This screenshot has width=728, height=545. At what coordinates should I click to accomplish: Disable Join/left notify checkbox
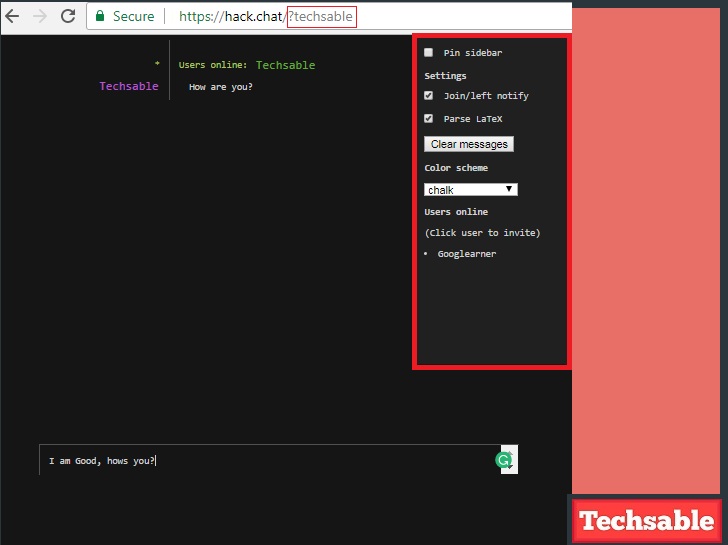coord(429,95)
